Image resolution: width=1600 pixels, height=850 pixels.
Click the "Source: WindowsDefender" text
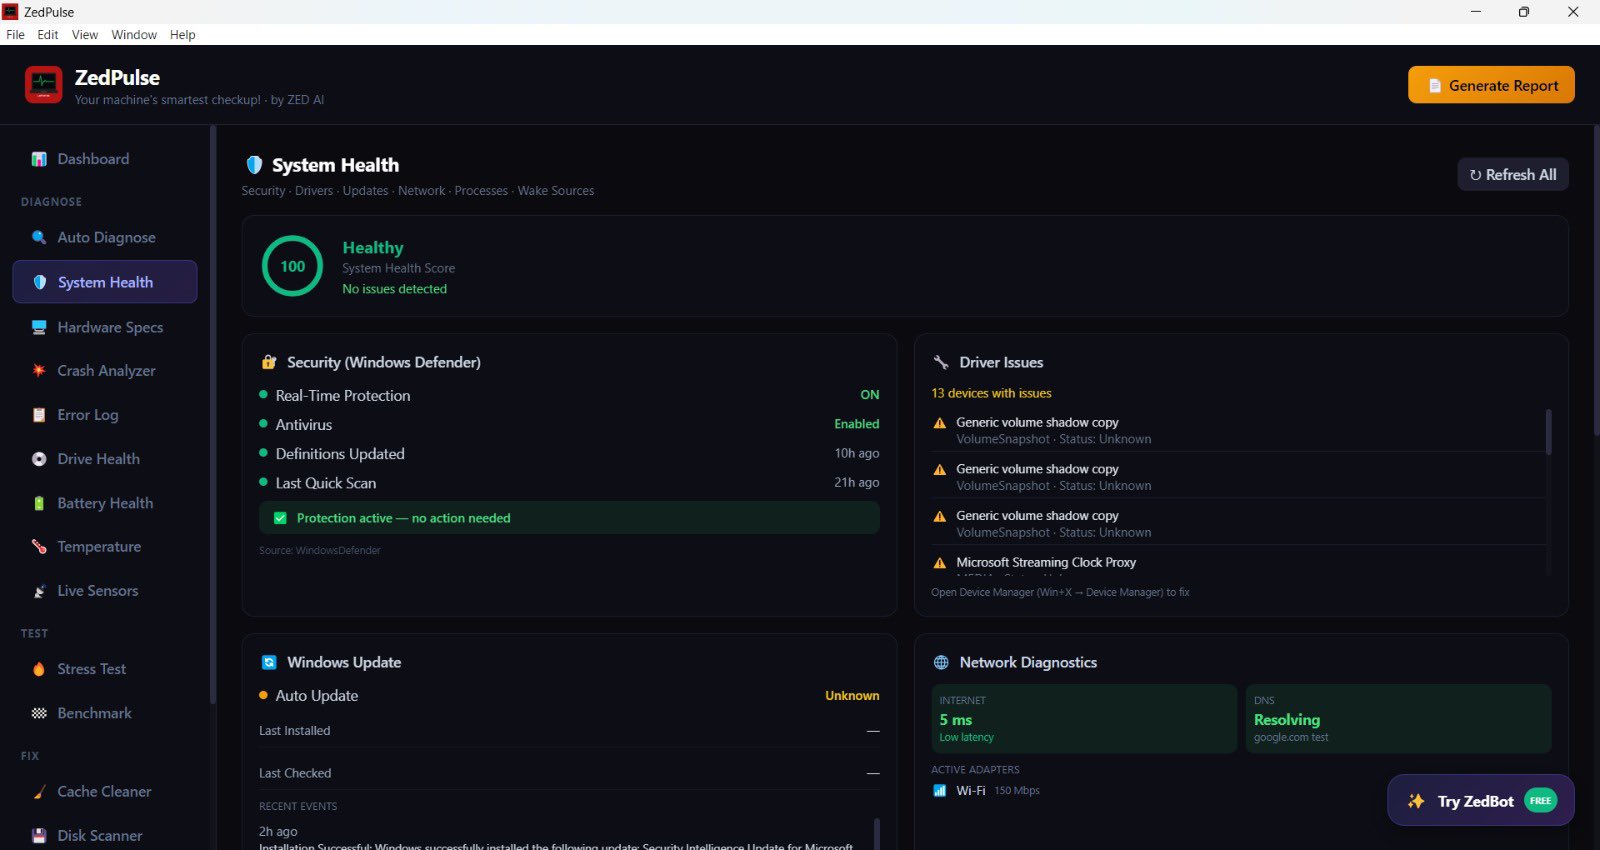click(x=320, y=550)
